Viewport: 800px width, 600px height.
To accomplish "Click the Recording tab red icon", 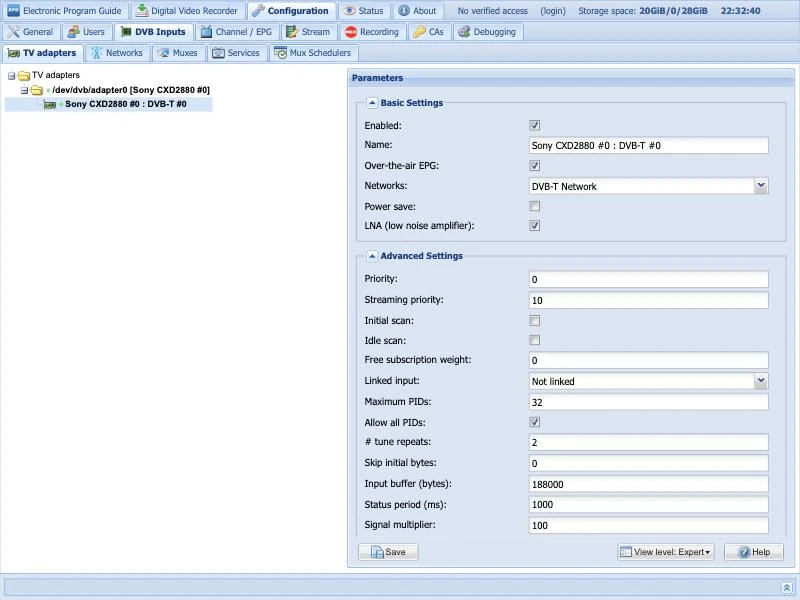I will [351, 32].
